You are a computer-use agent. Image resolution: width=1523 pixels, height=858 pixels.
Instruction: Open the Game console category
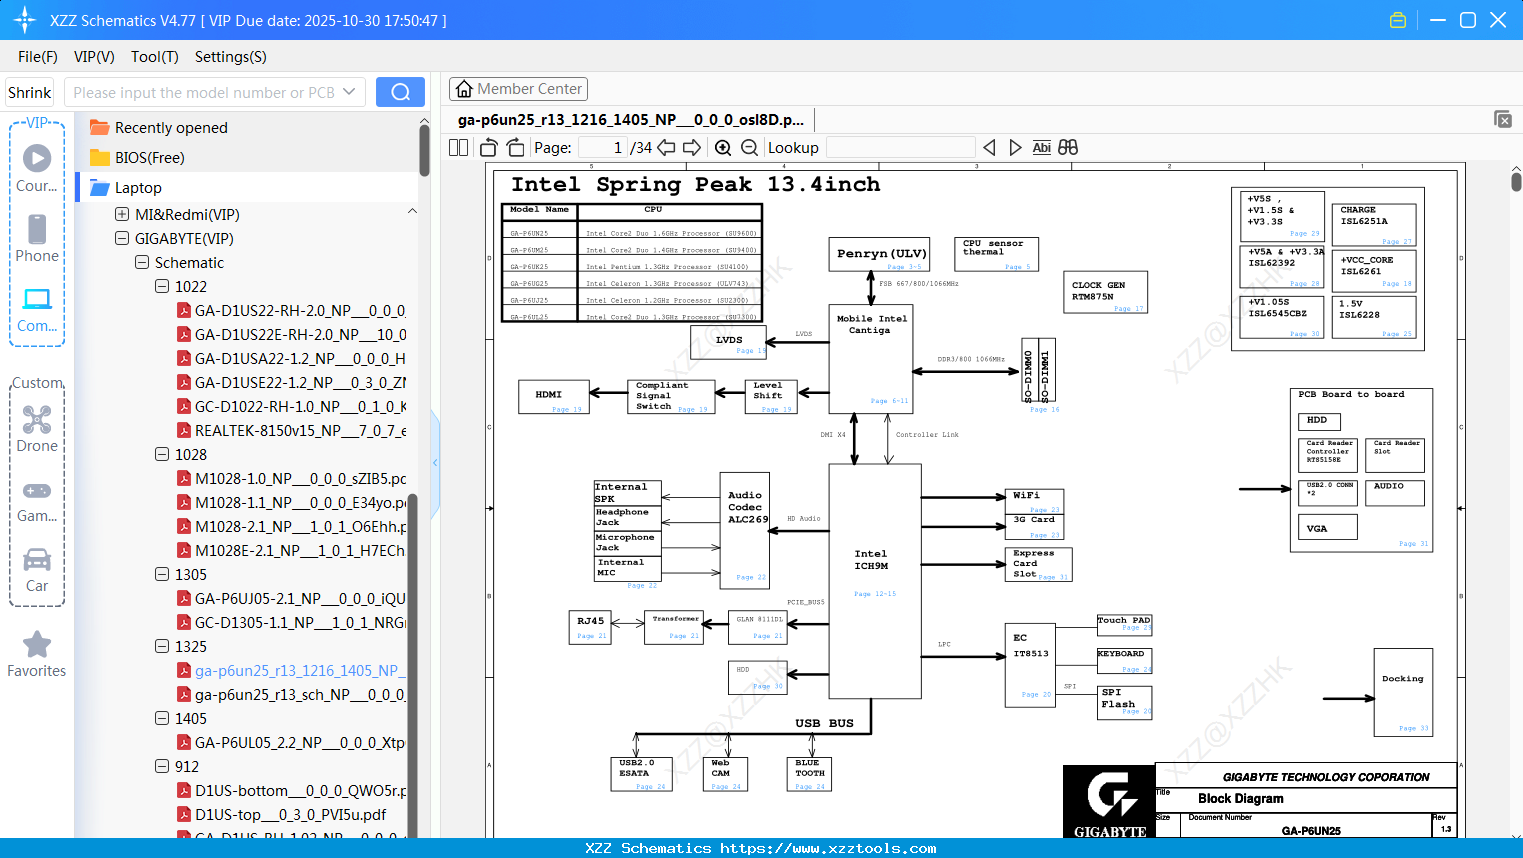click(37, 500)
